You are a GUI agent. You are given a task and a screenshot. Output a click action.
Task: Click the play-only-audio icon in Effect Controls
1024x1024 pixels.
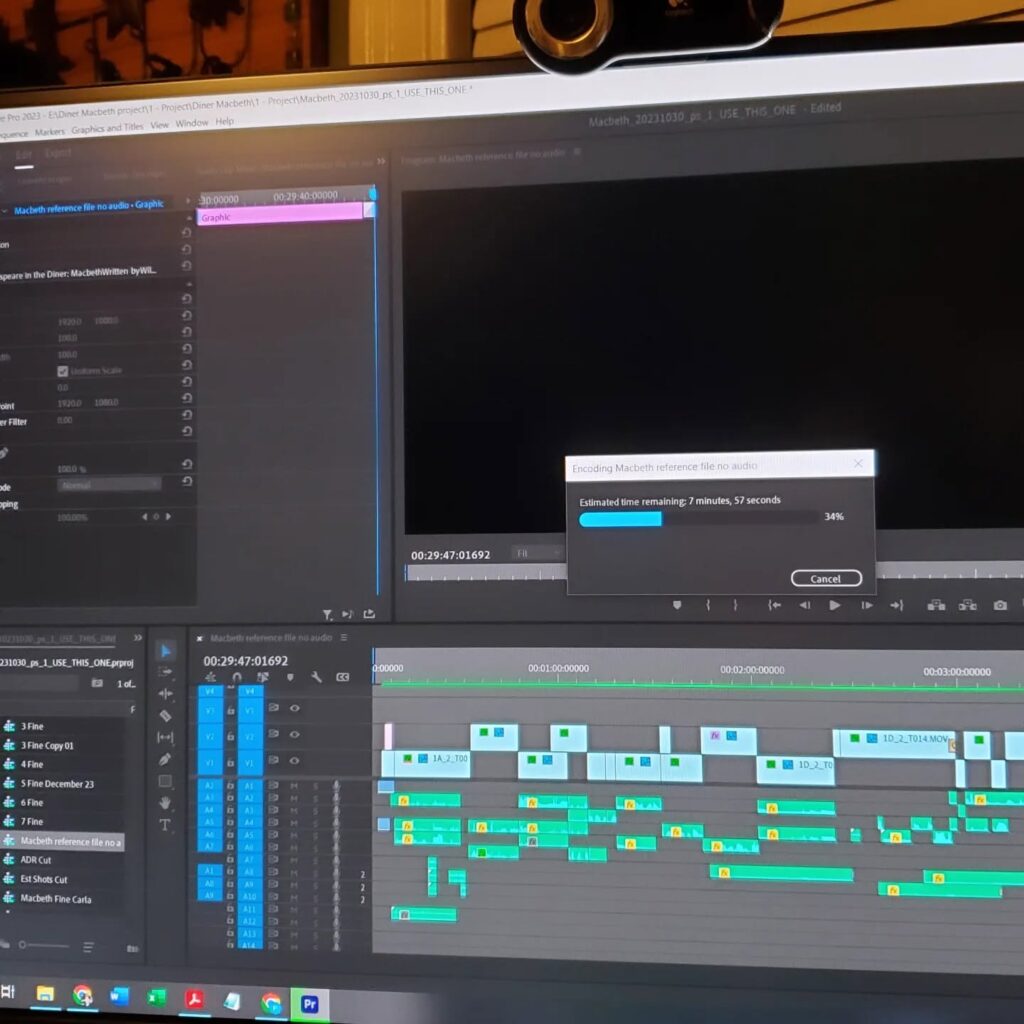(347, 614)
